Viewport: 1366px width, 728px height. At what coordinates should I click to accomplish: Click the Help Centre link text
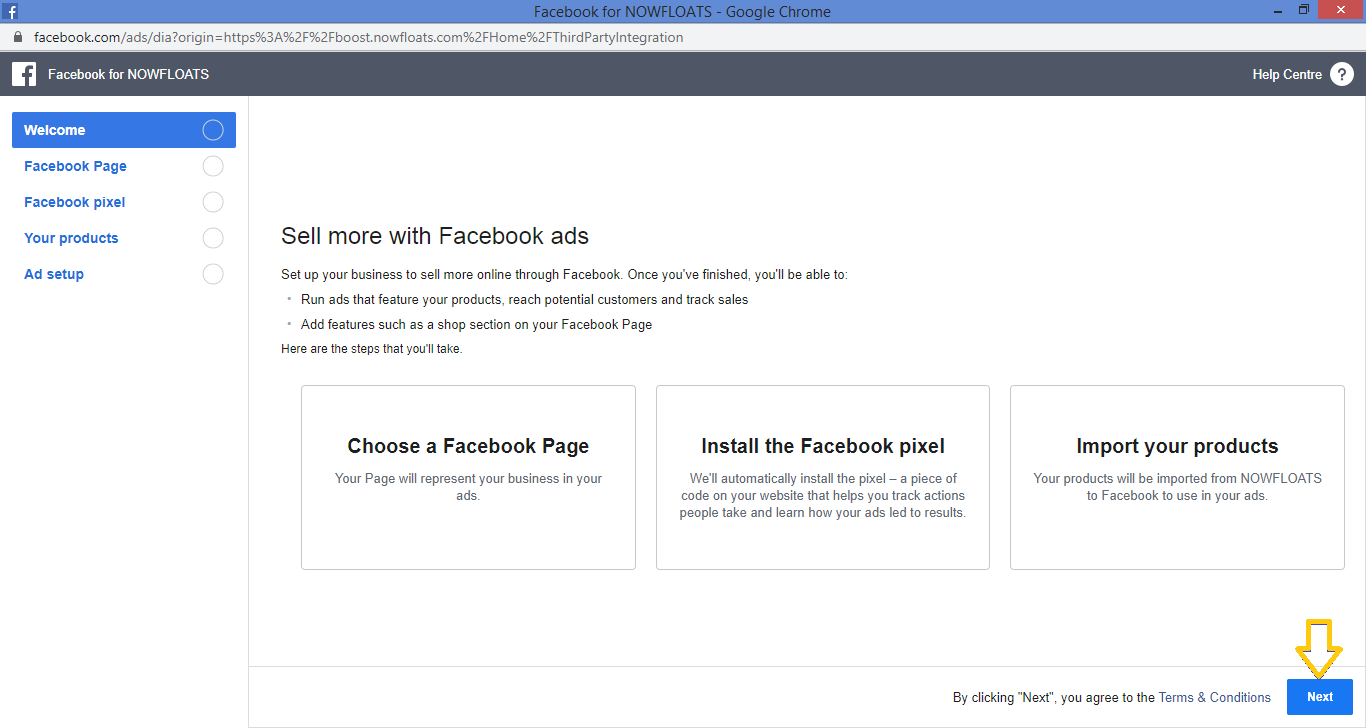coord(1287,74)
